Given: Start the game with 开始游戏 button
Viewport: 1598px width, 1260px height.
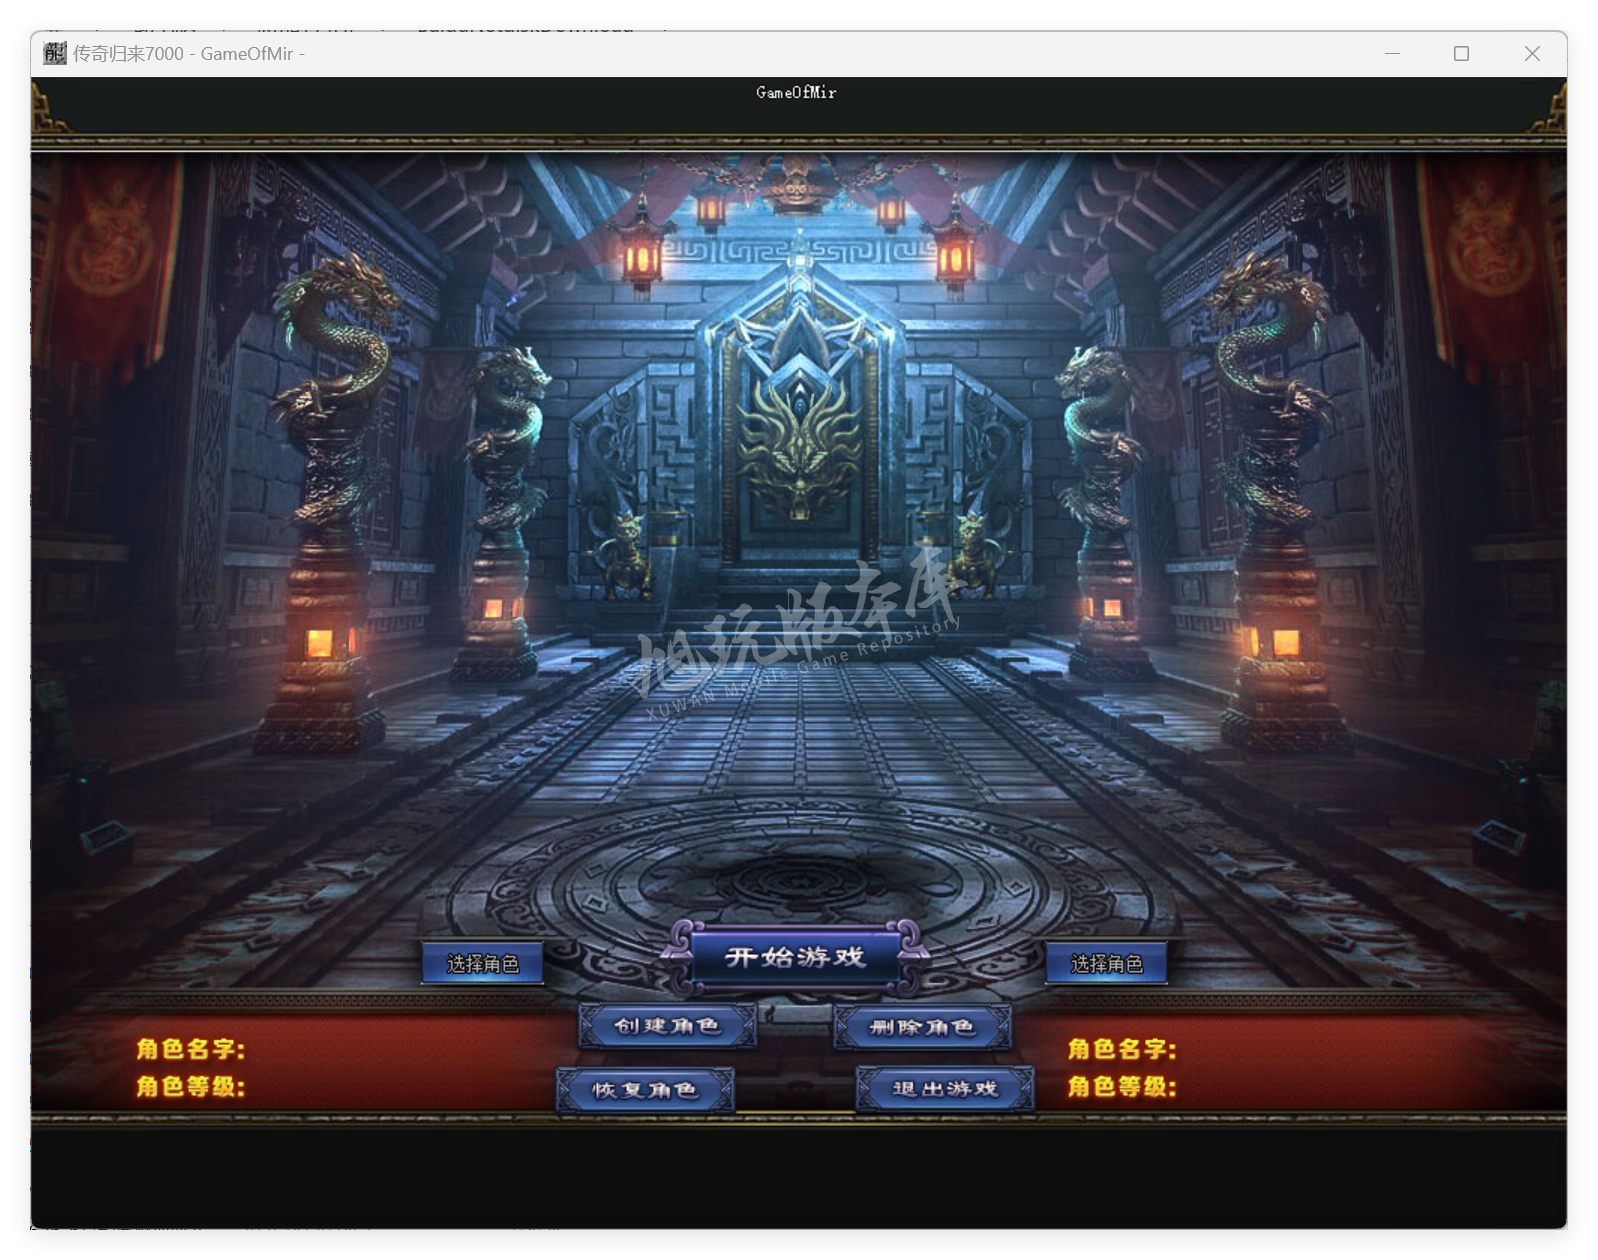Looking at the screenshot, I should coord(796,958).
